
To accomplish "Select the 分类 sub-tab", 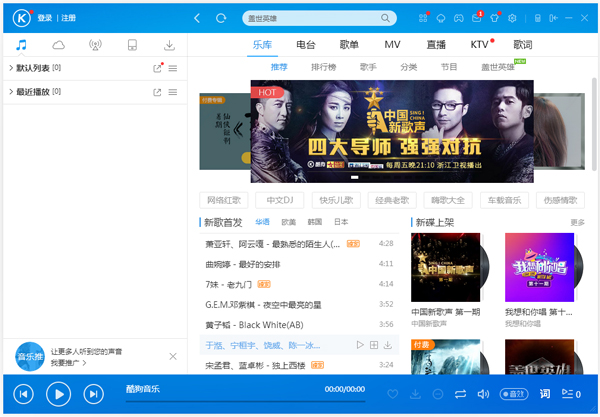I will coord(408,67).
